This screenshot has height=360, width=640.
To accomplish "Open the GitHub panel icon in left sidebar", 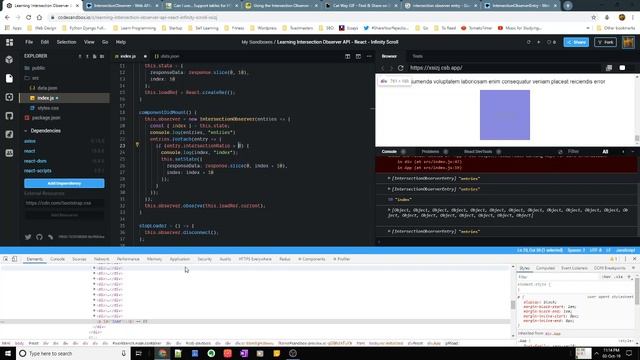I will (9, 116).
